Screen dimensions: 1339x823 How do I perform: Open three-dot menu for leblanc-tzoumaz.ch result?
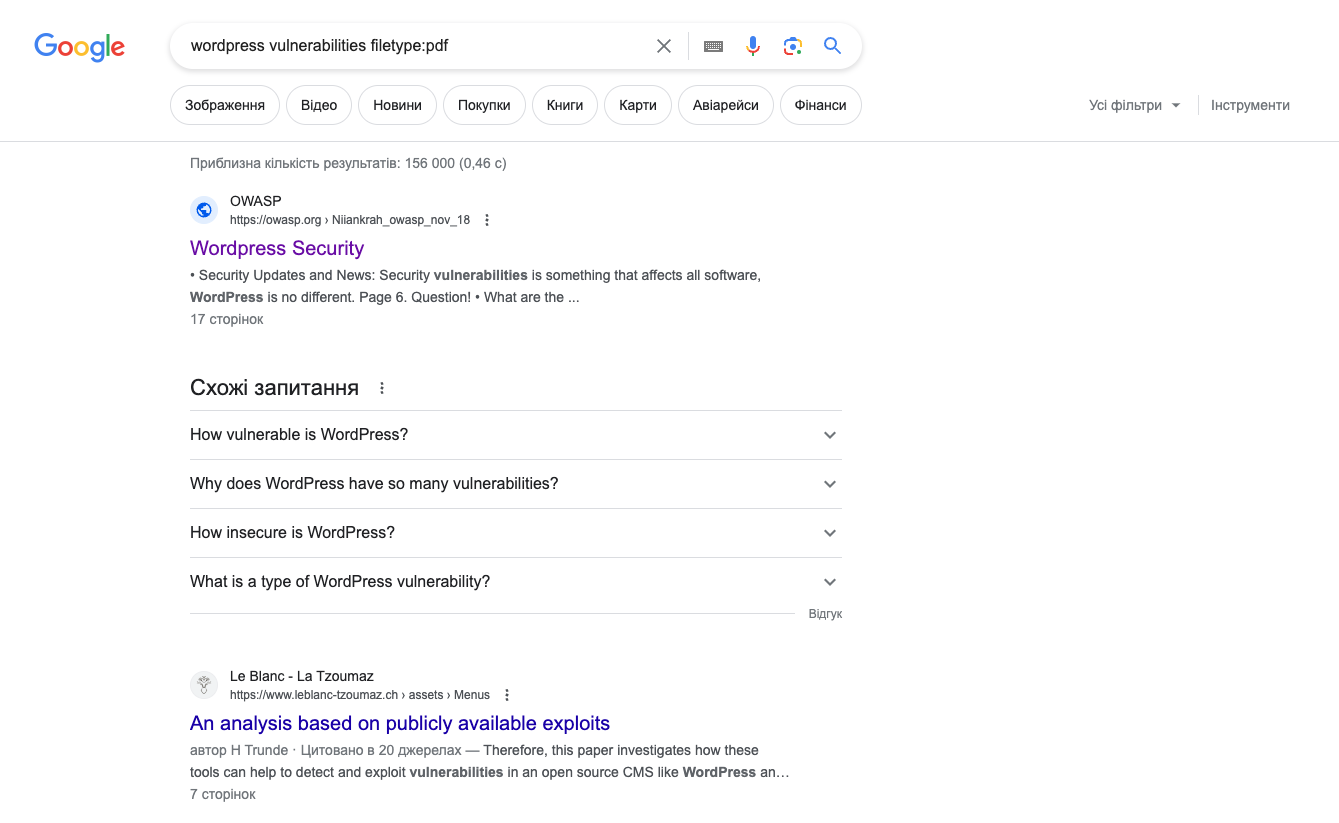507,695
